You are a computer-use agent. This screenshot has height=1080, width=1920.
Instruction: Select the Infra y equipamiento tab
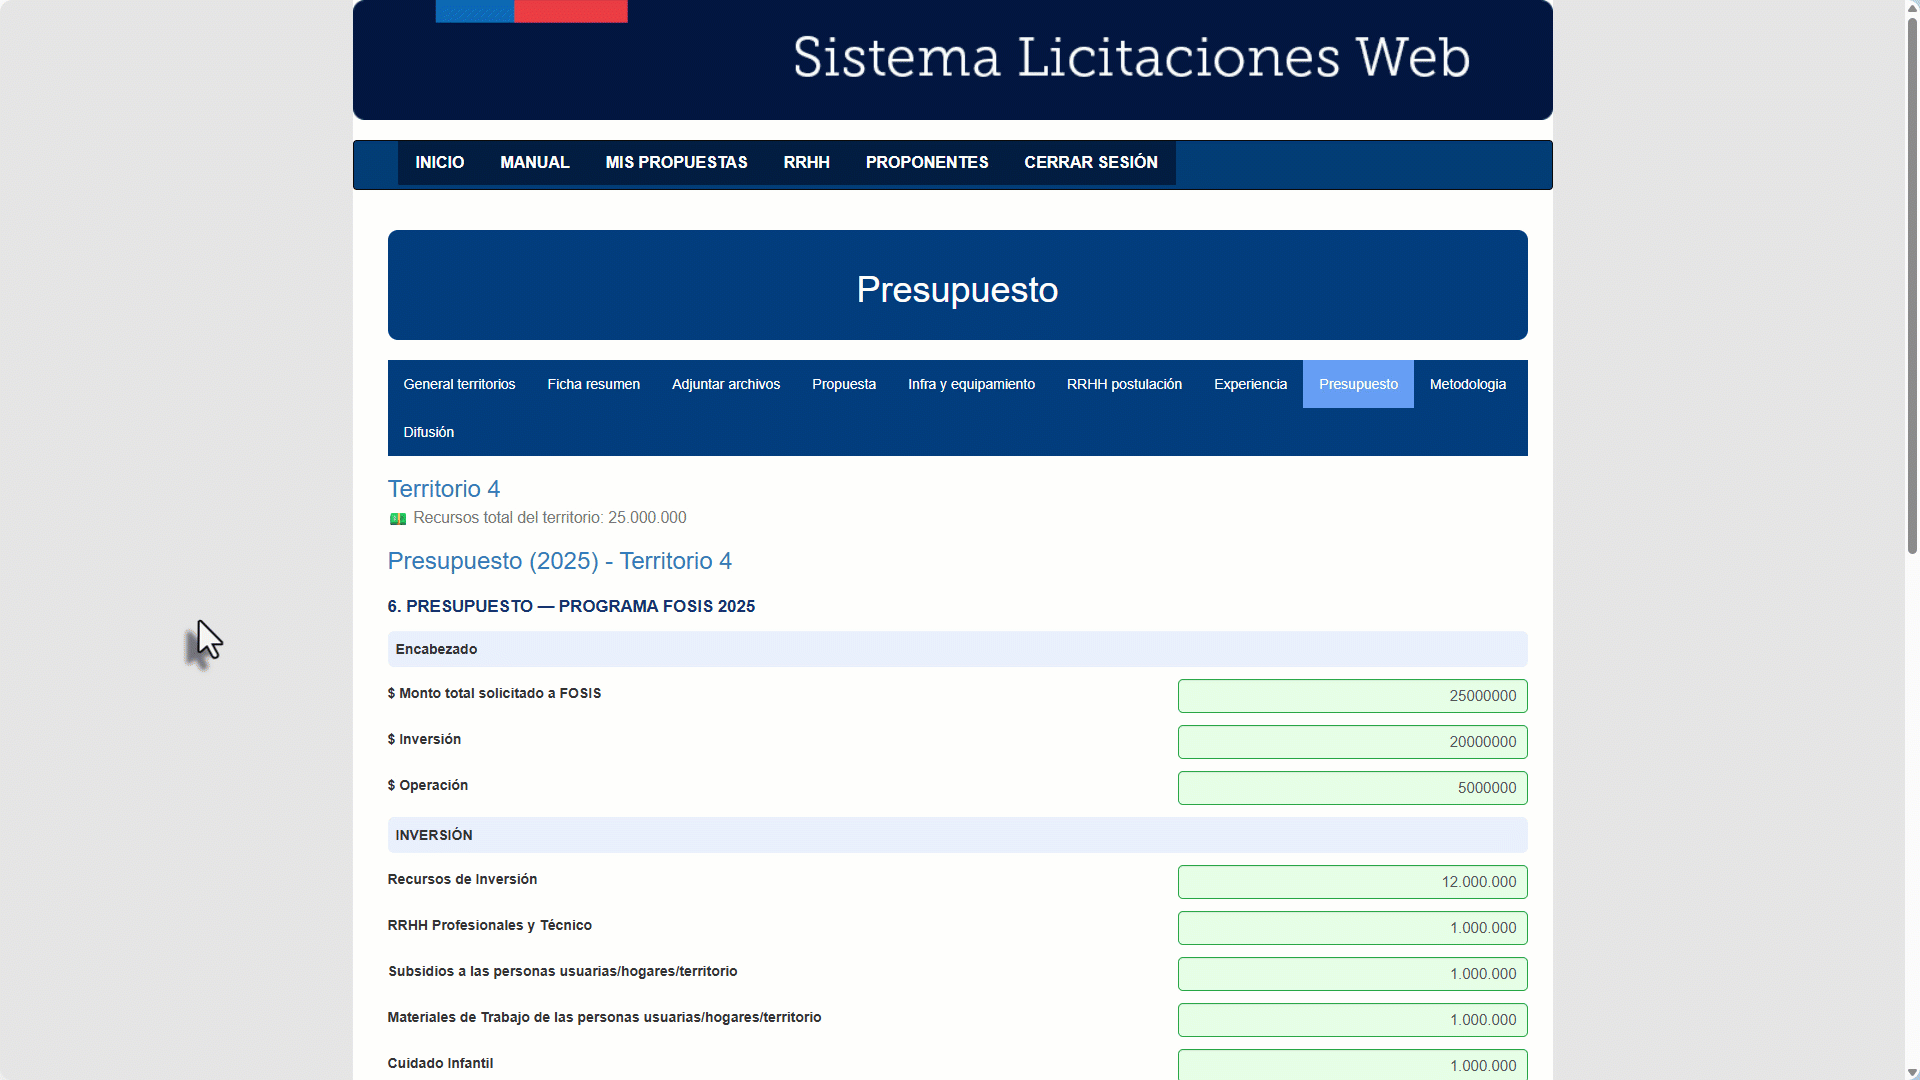(971, 384)
